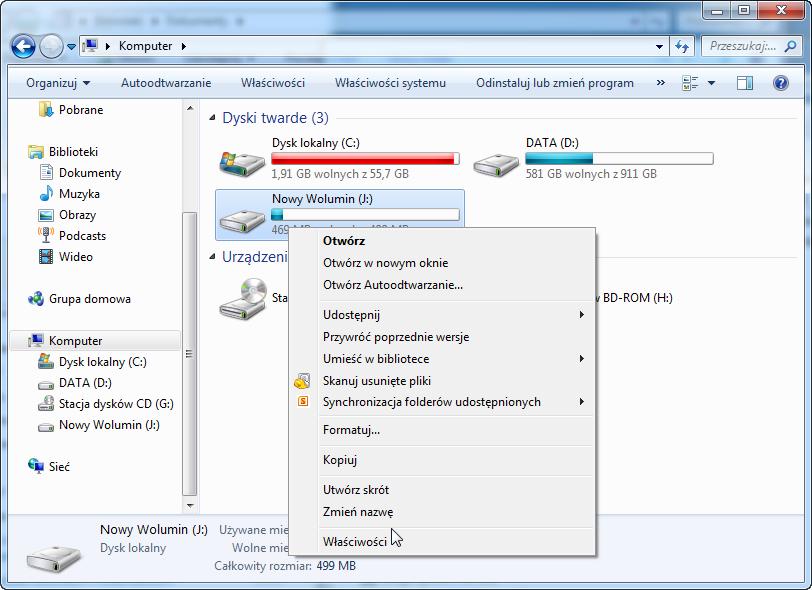This screenshot has height=590, width=812.
Task: Click the DATA (D:) usage bar
Action: pyautogui.click(x=619, y=159)
